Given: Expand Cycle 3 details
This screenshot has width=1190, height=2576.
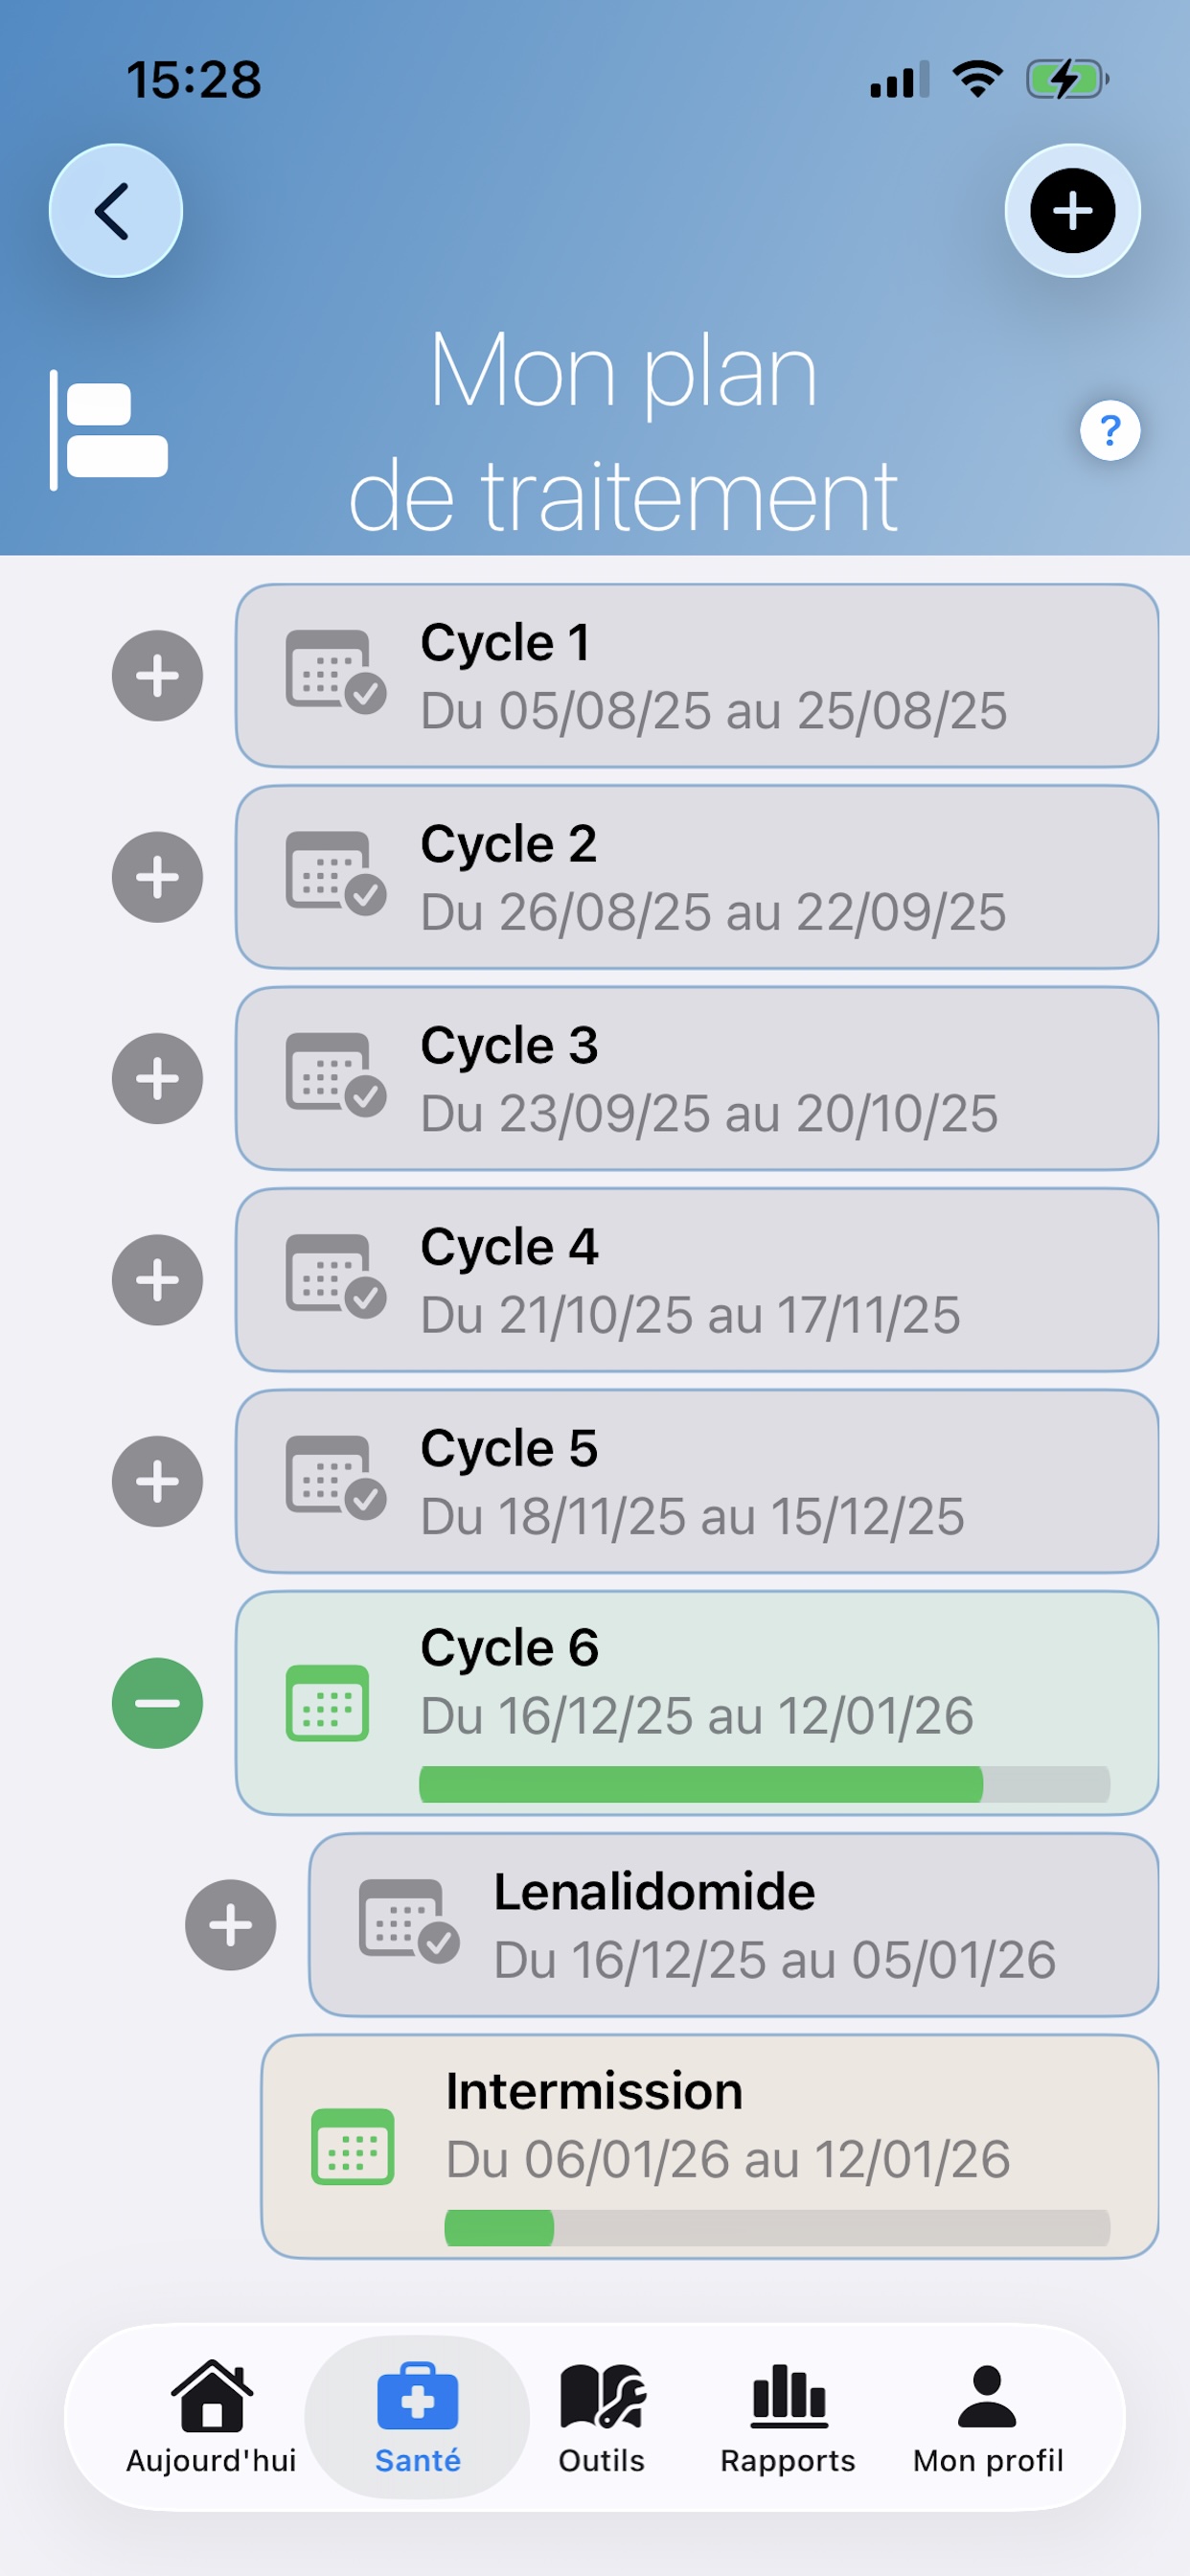Looking at the screenshot, I should pyautogui.click(x=157, y=1078).
